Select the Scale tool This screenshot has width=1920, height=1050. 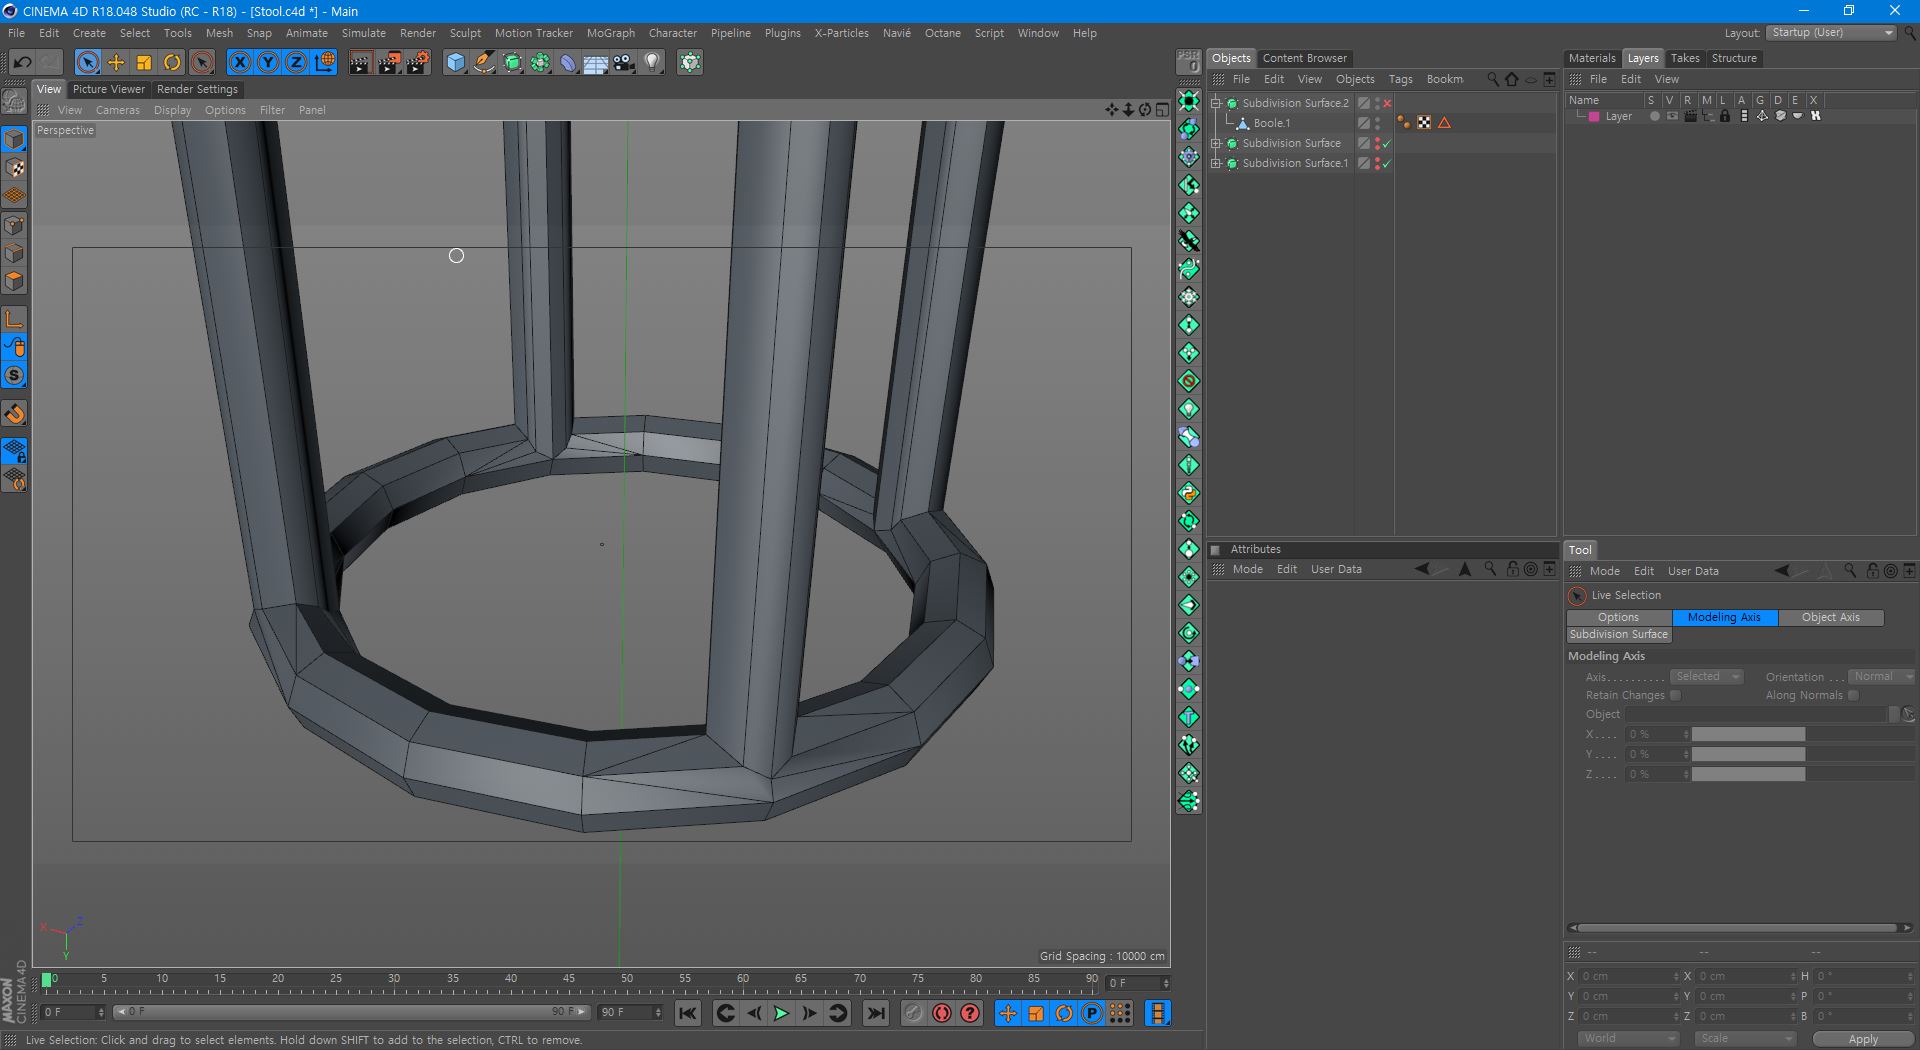click(144, 62)
